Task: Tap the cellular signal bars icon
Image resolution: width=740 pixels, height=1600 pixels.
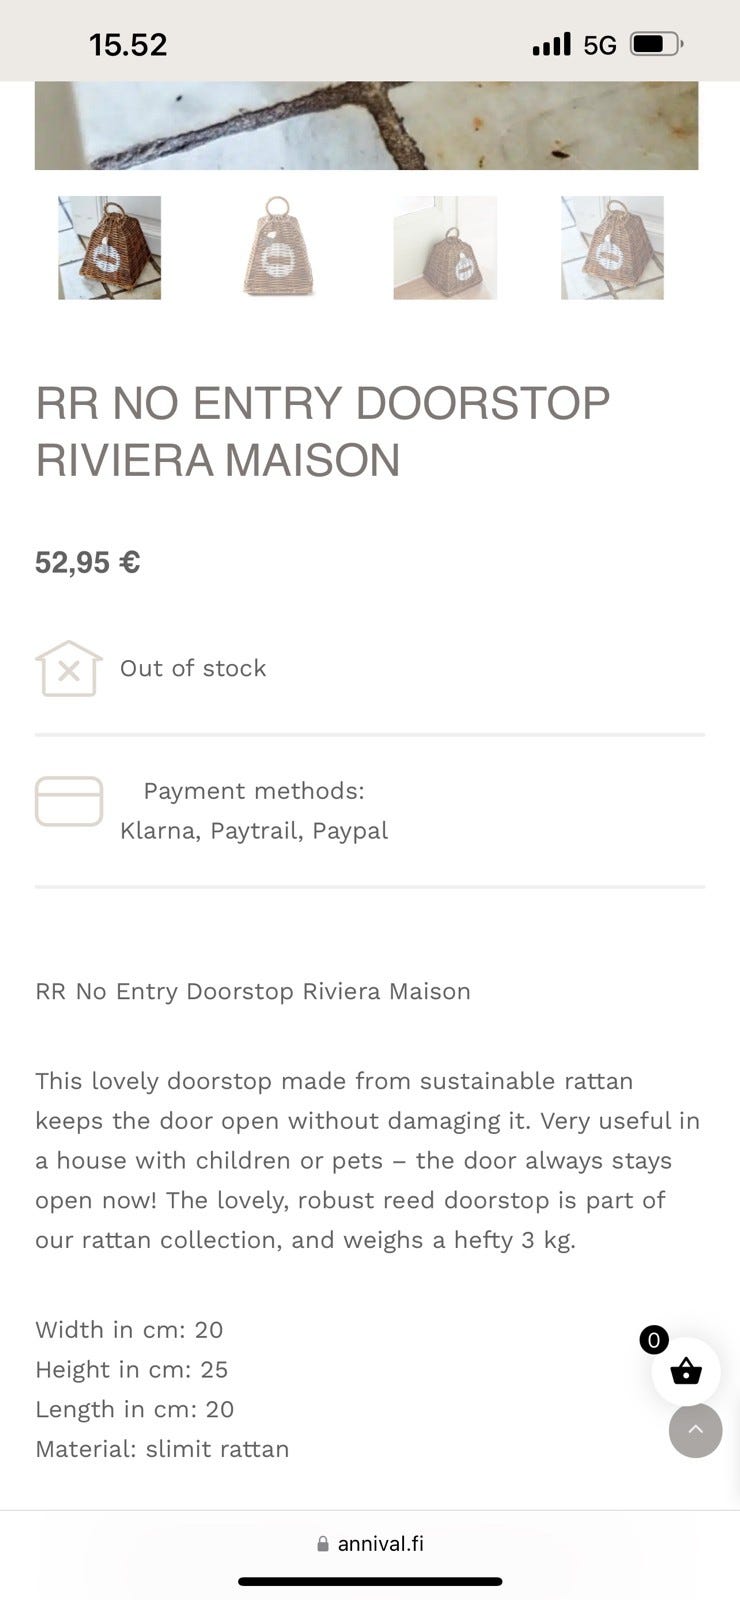Action: pos(551,44)
